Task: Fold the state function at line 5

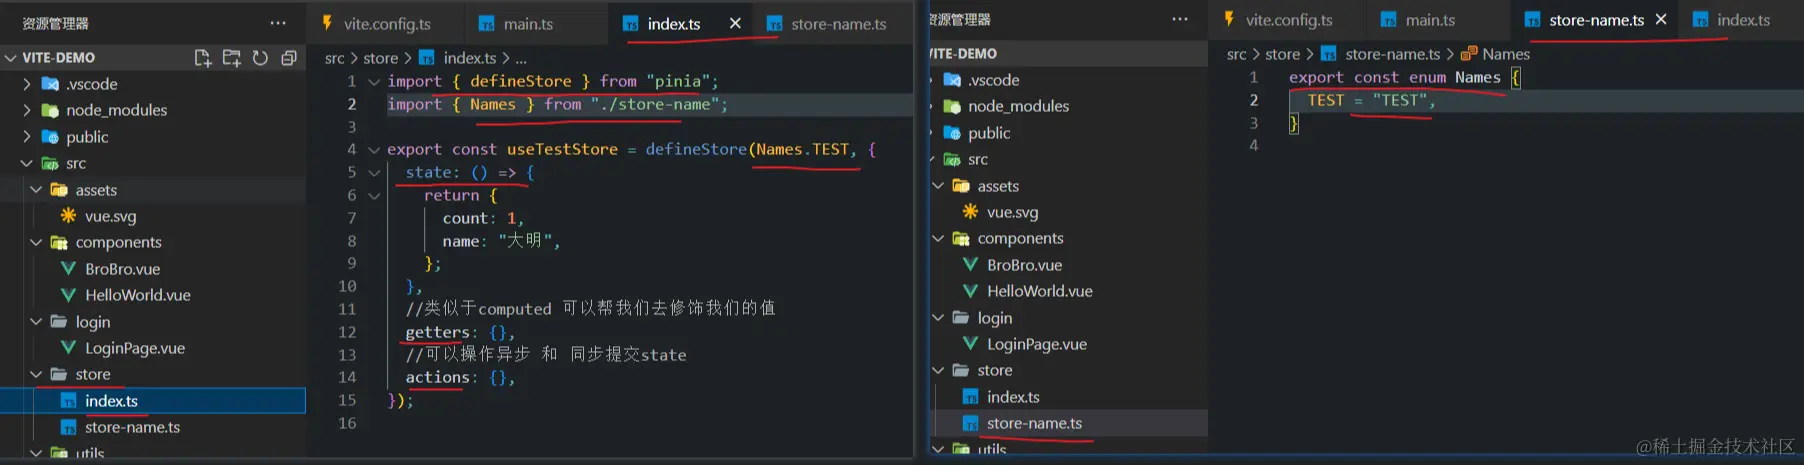Action: (374, 173)
